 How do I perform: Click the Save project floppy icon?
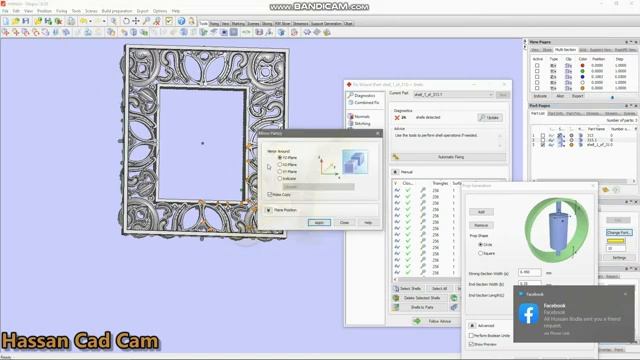click(26, 21)
